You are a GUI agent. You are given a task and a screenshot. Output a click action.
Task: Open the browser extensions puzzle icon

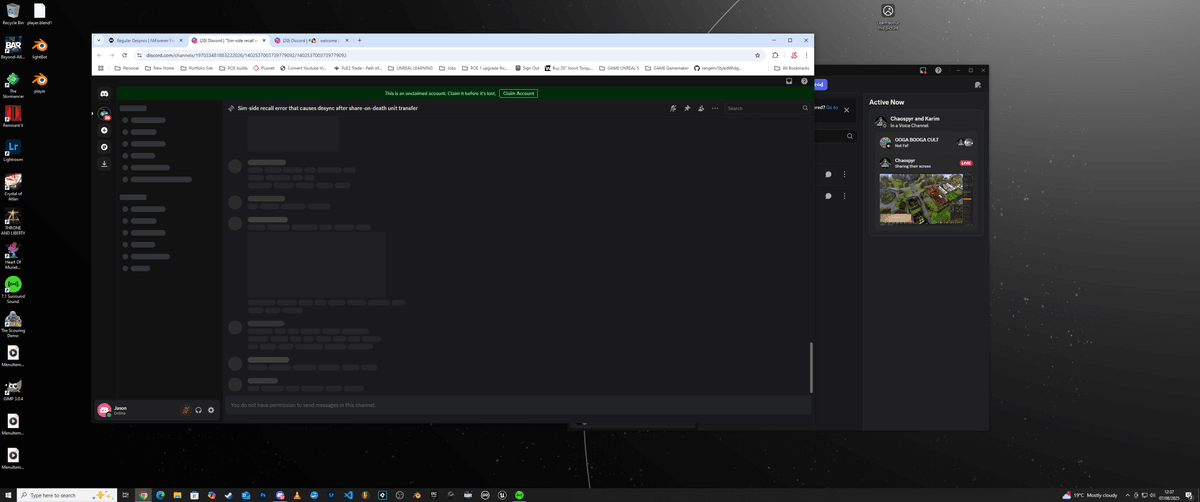click(x=775, y=55)
